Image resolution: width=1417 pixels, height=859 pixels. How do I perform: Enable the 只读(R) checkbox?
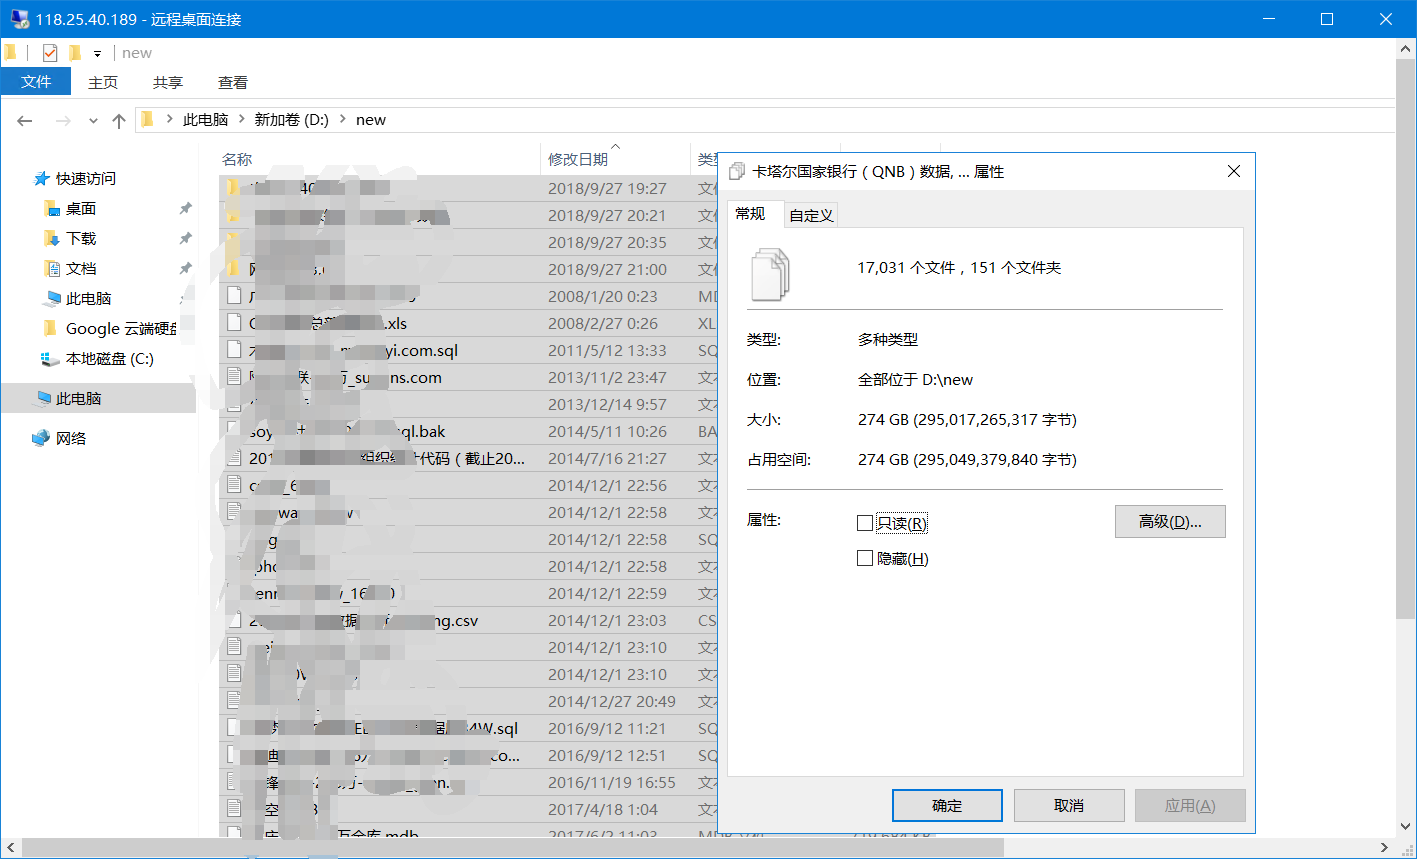click(x=865, y=523)
